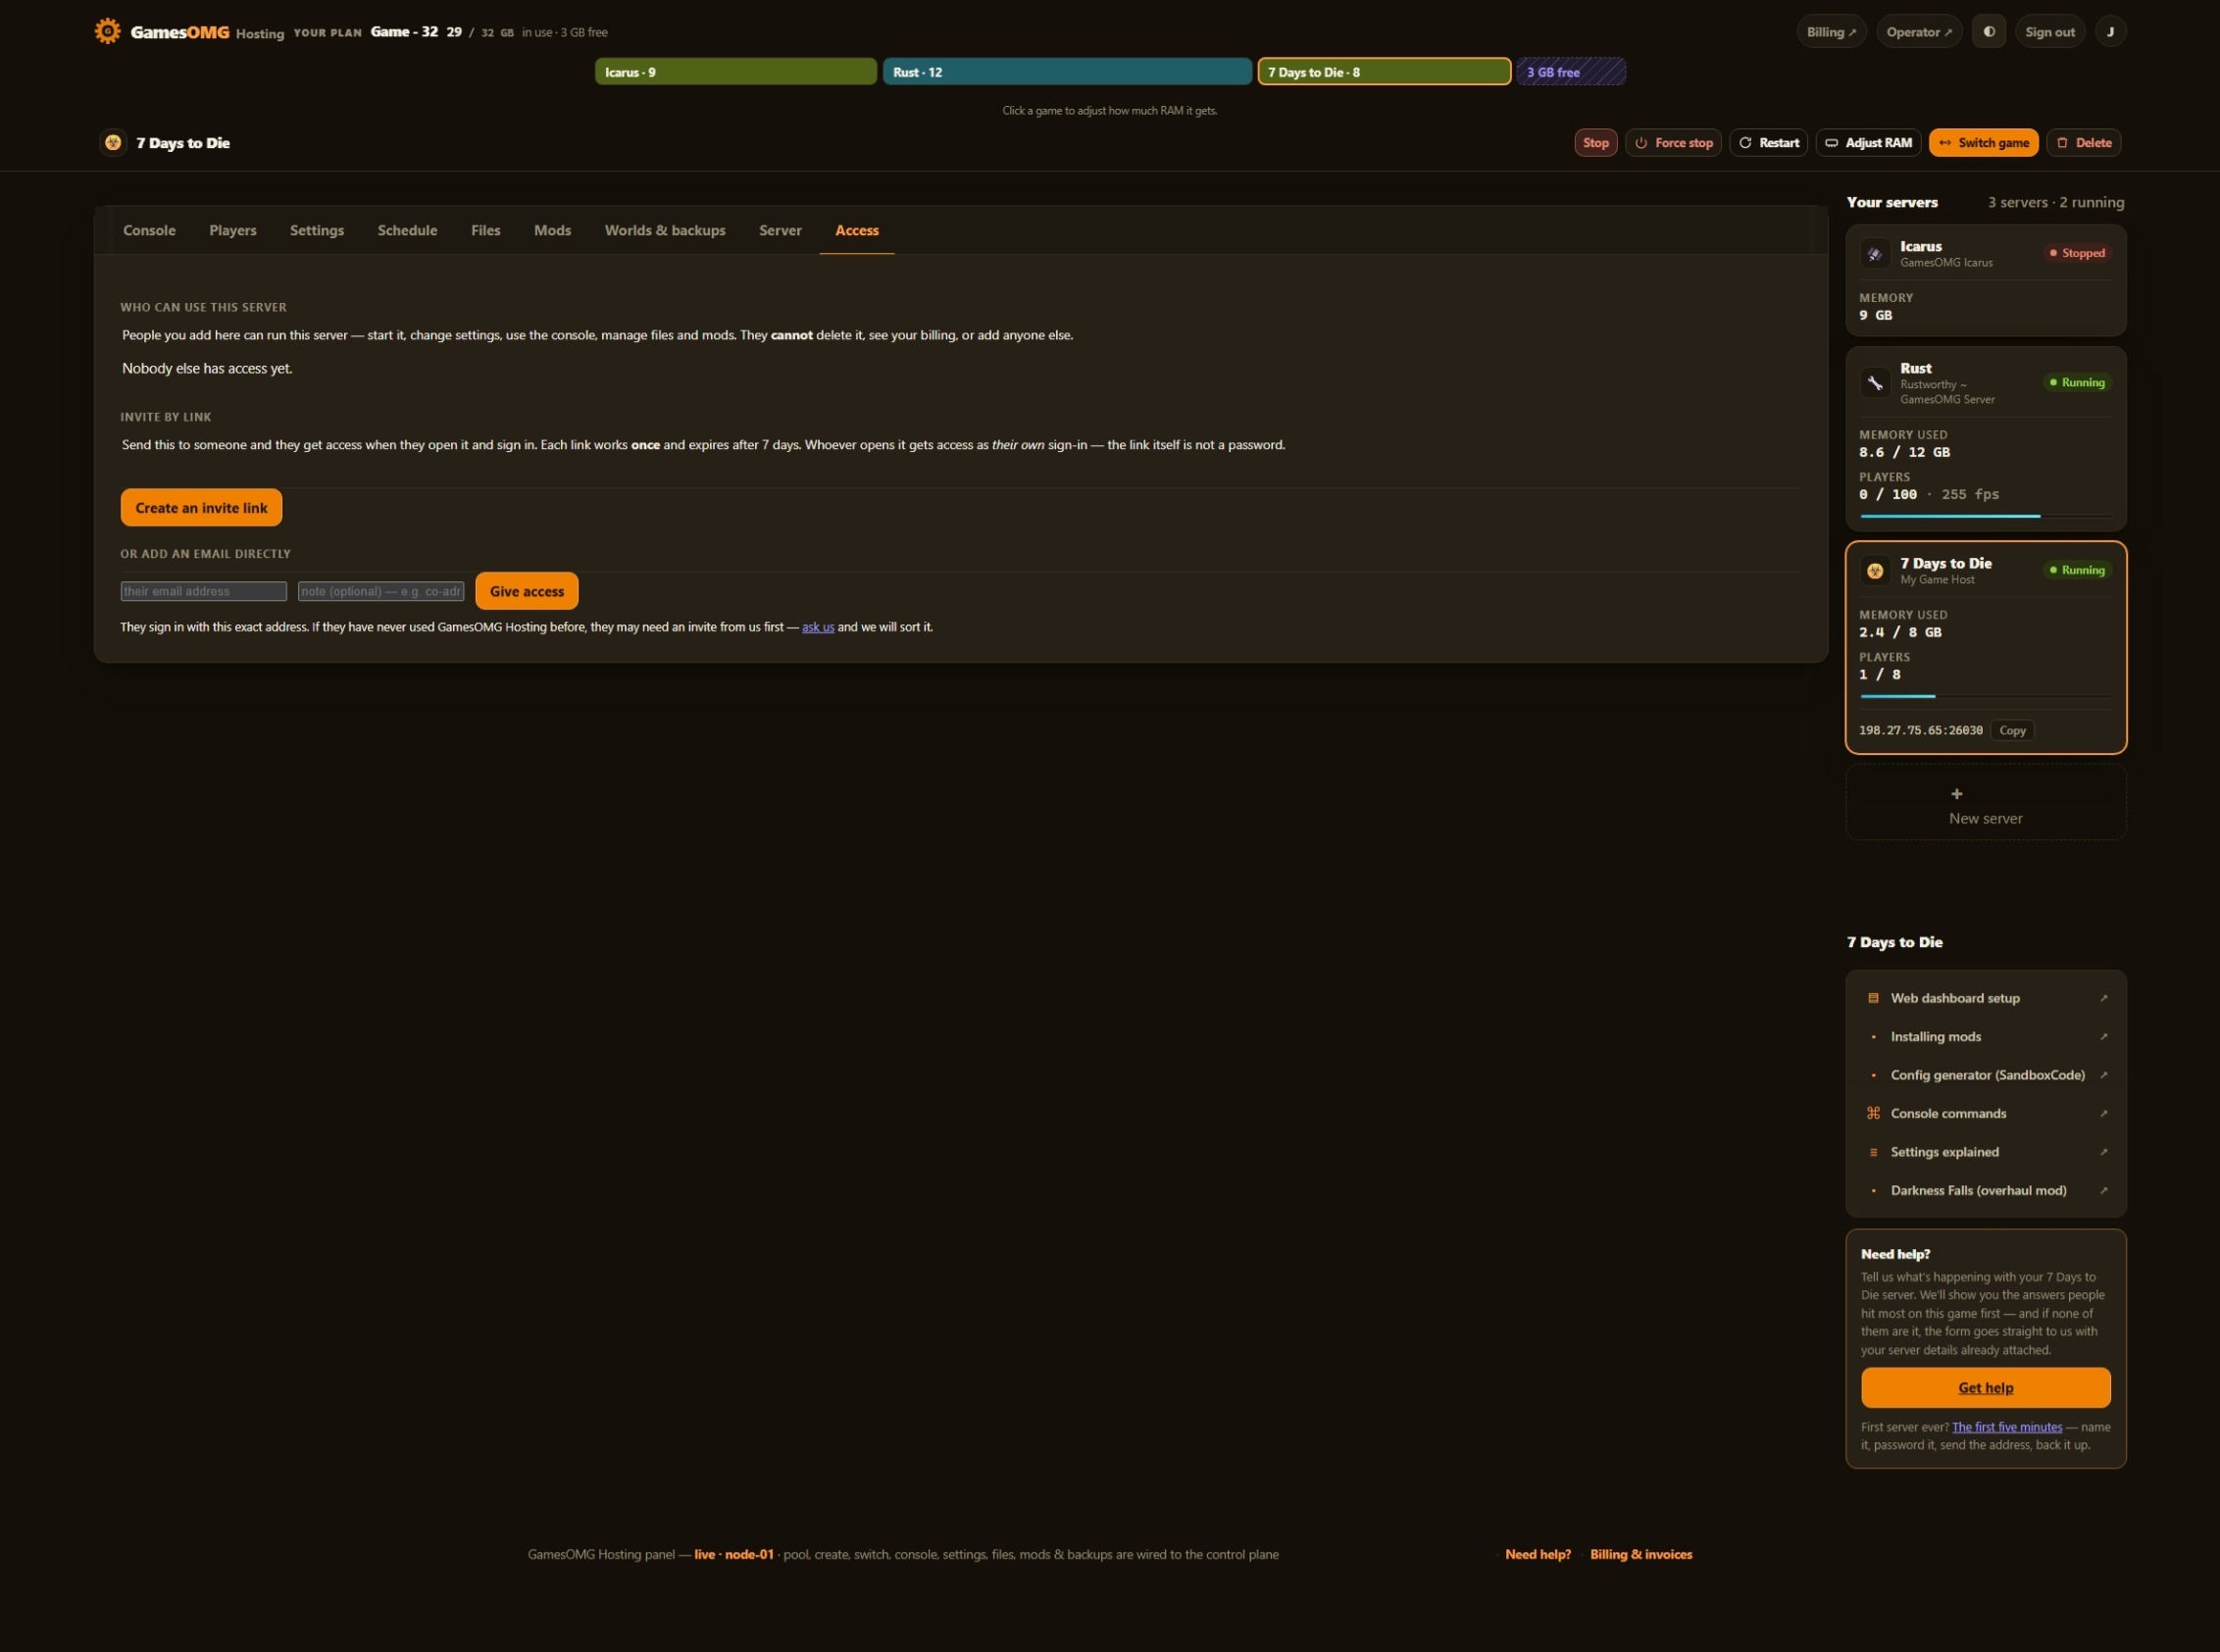The width and height of the screenshot is (2220, 1652).
Task: Click the plus icon above New server
Action: (x=1957, y=794)
